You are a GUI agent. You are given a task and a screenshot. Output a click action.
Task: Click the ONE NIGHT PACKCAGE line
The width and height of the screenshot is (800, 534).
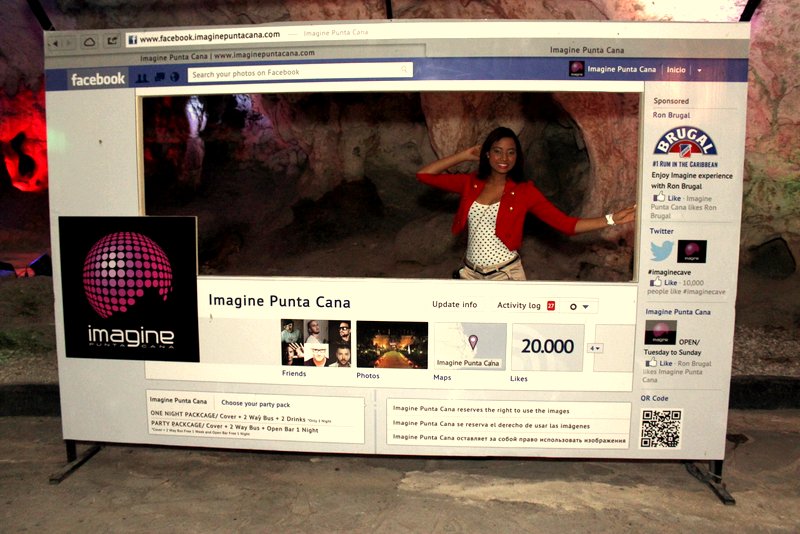[x=240, y=417]
